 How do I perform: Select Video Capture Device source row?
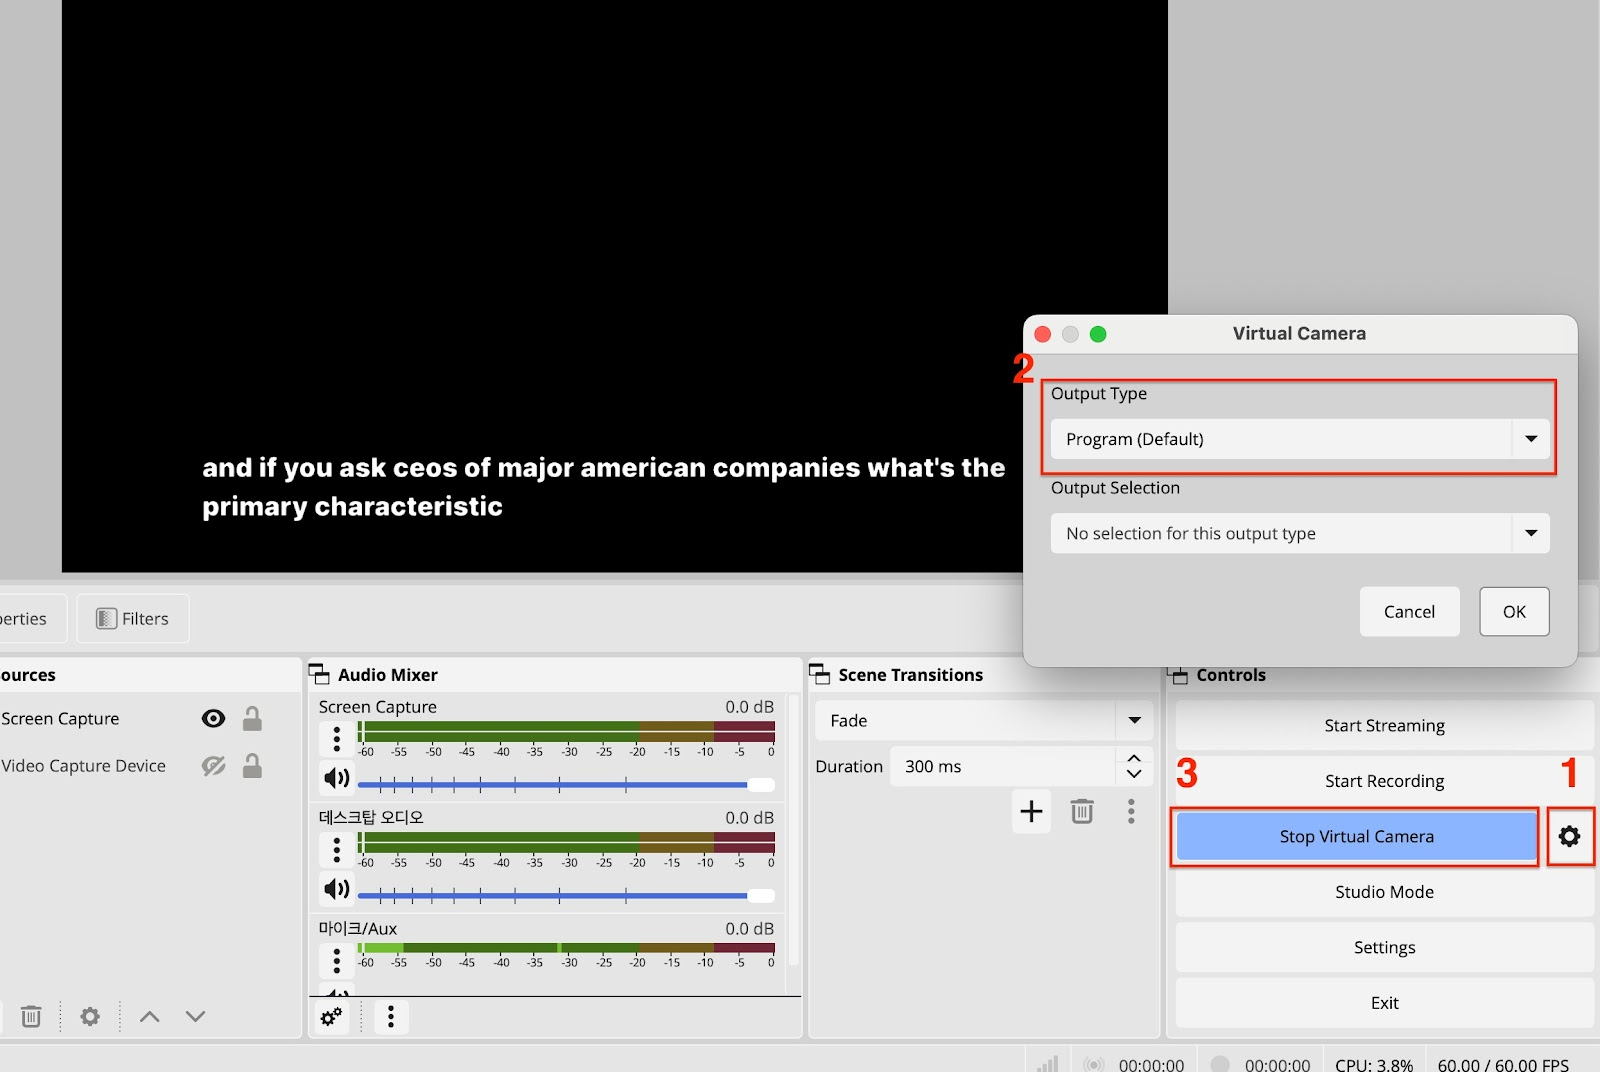pos(150,766)
